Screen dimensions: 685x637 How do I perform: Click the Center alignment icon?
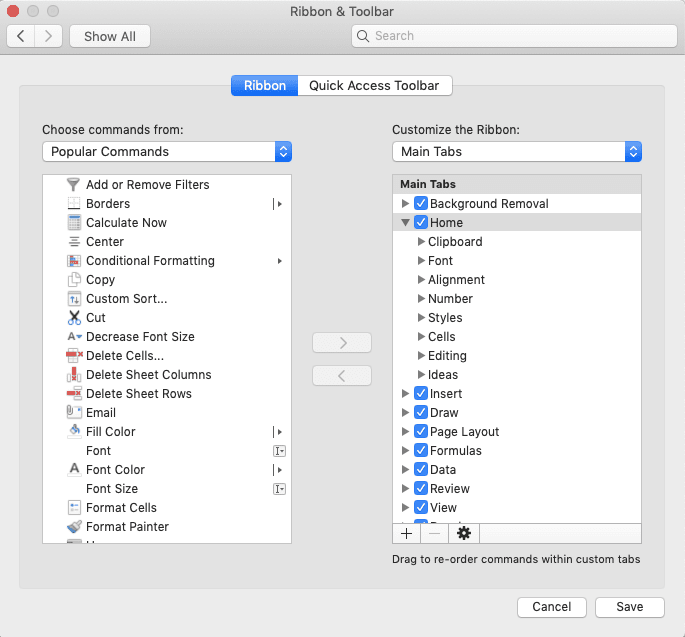pyautogui.click(x=74, y=242)
